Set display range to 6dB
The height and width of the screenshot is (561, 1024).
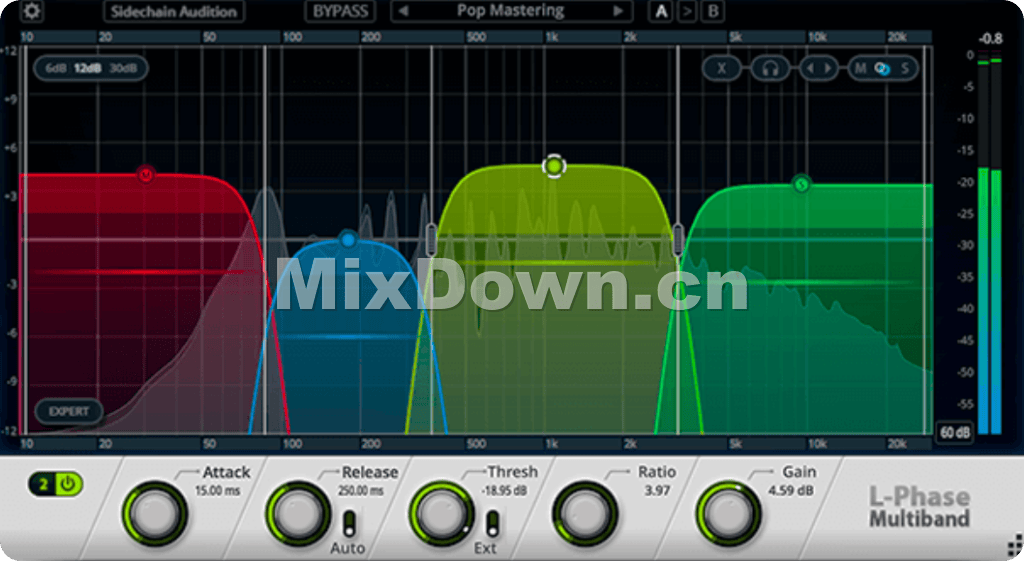click(55, 68)
